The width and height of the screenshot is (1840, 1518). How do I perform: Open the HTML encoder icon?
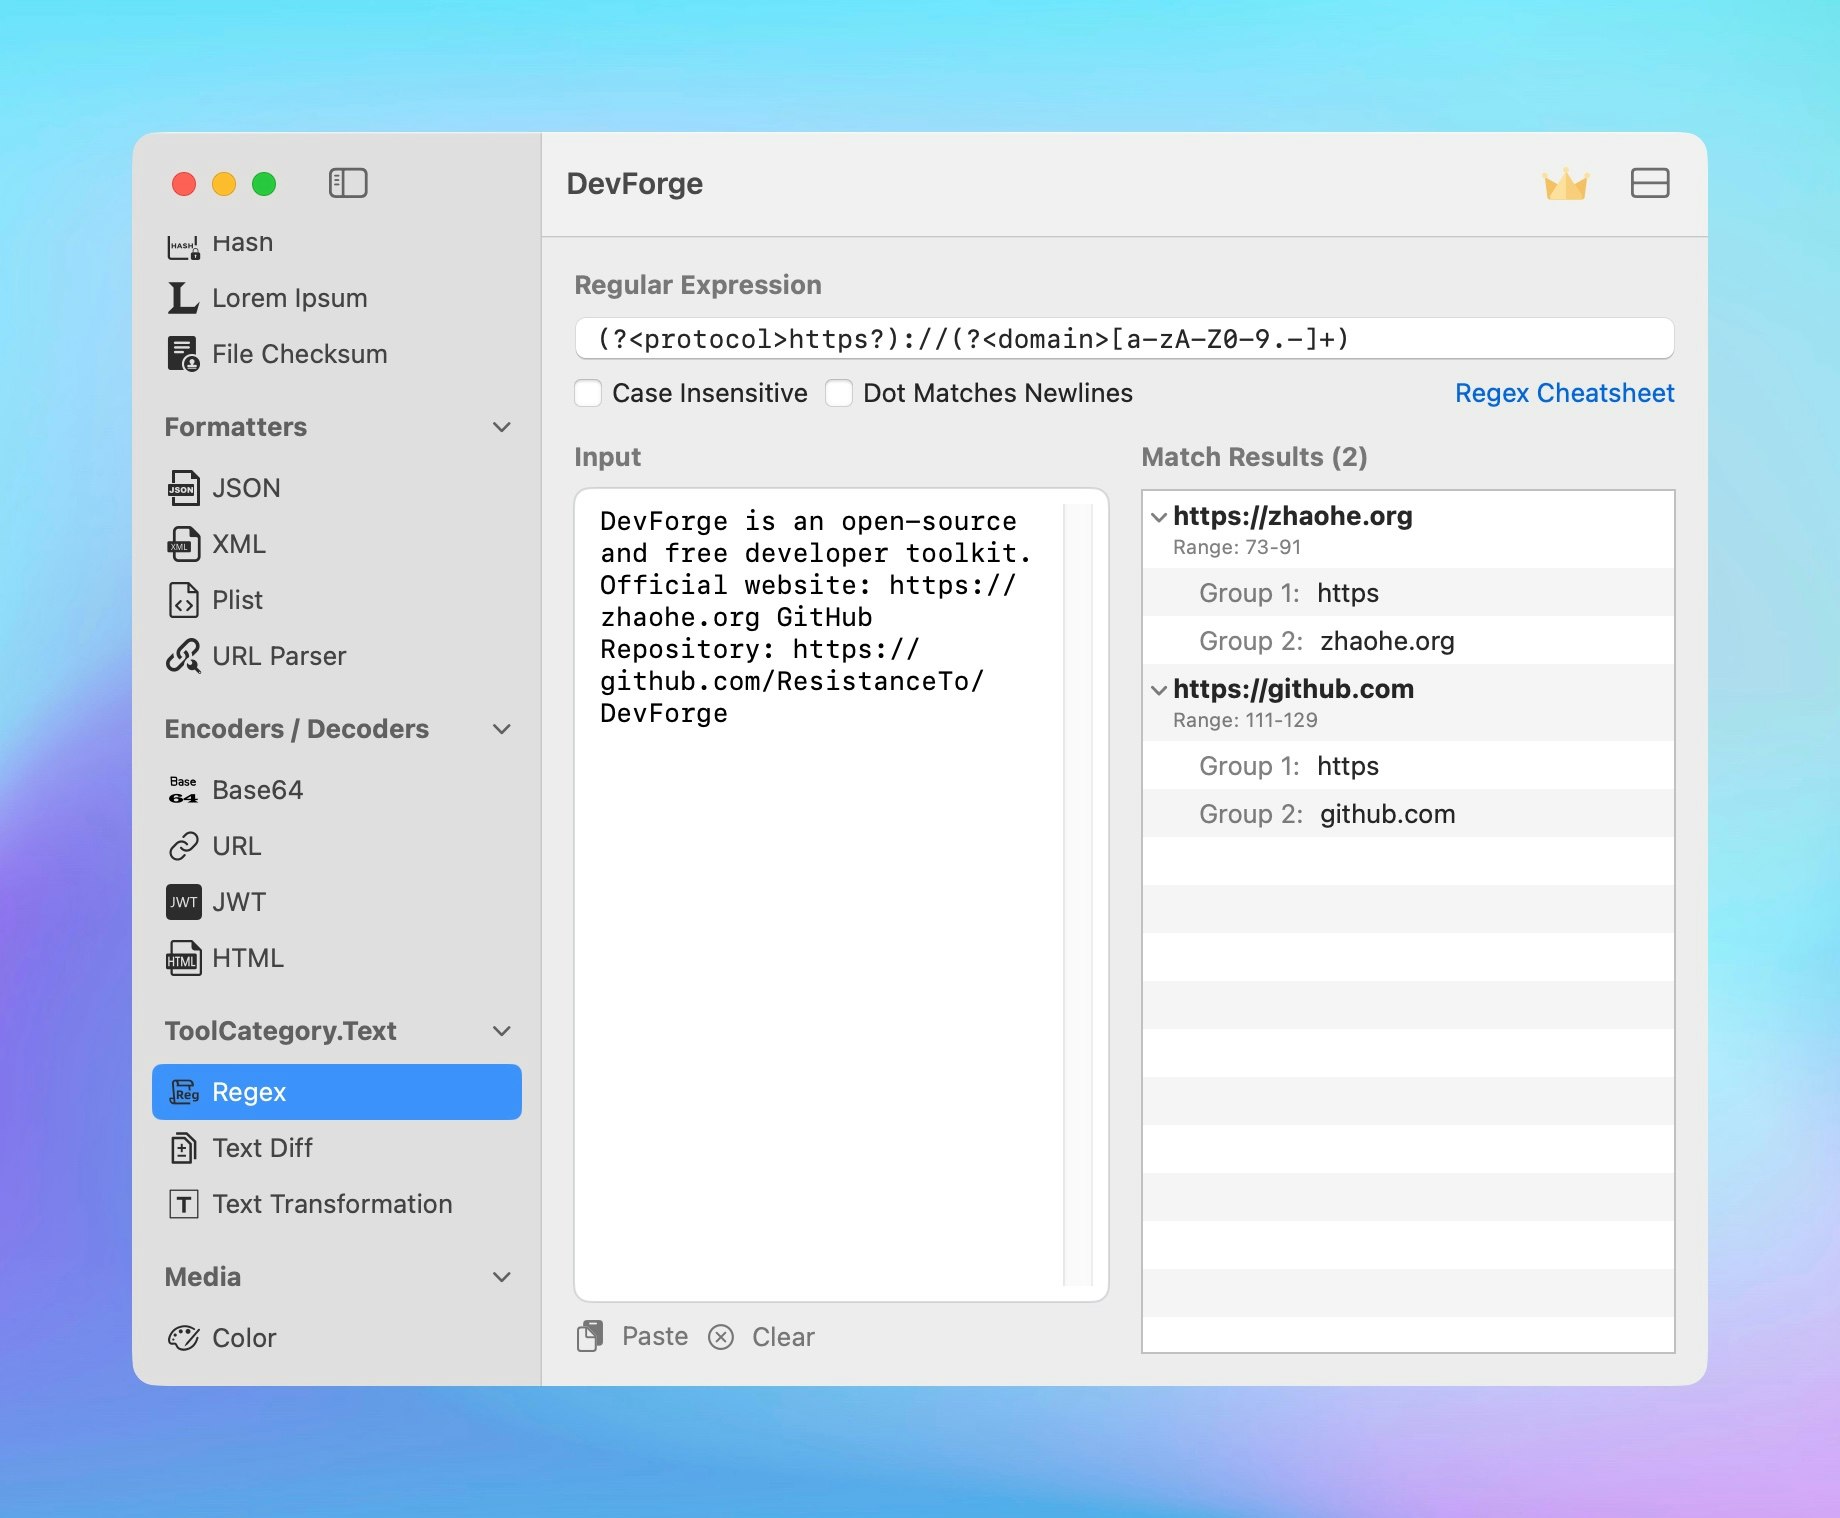click(x=183, y=958)
